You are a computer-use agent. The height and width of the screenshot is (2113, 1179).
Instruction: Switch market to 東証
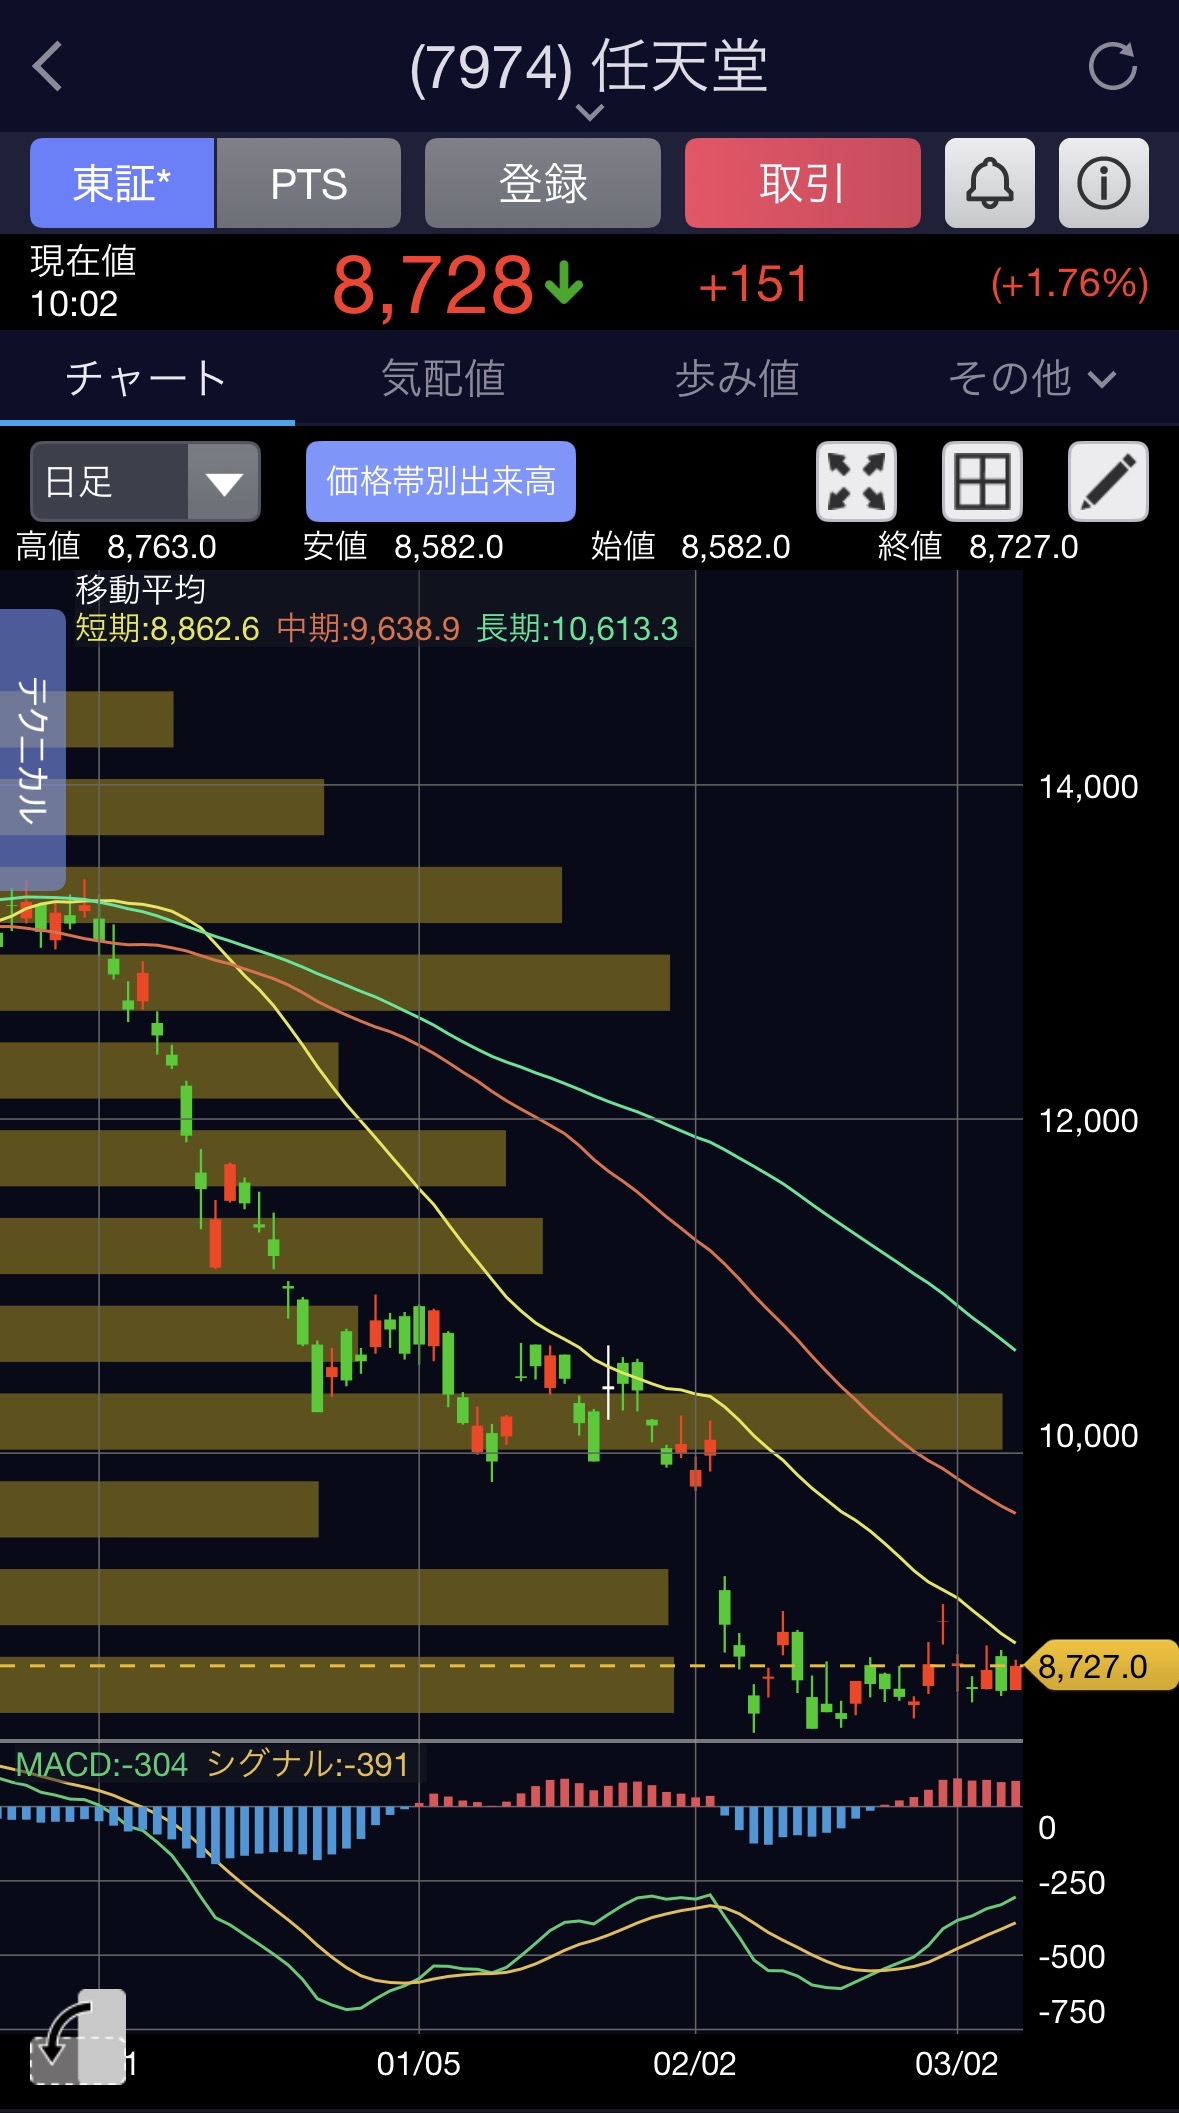tap(122, 183)
